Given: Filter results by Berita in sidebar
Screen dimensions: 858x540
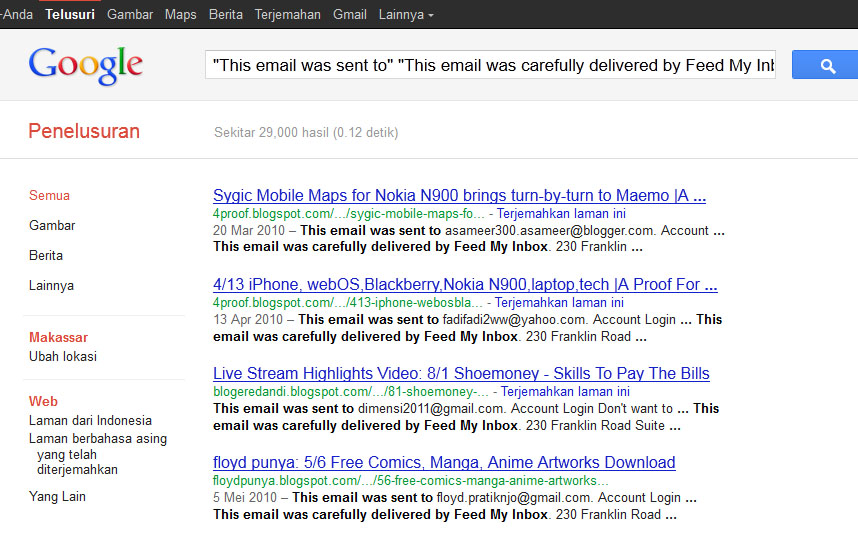Looking at the screenshot, I should pyautogui.click(x=46, y=255).
